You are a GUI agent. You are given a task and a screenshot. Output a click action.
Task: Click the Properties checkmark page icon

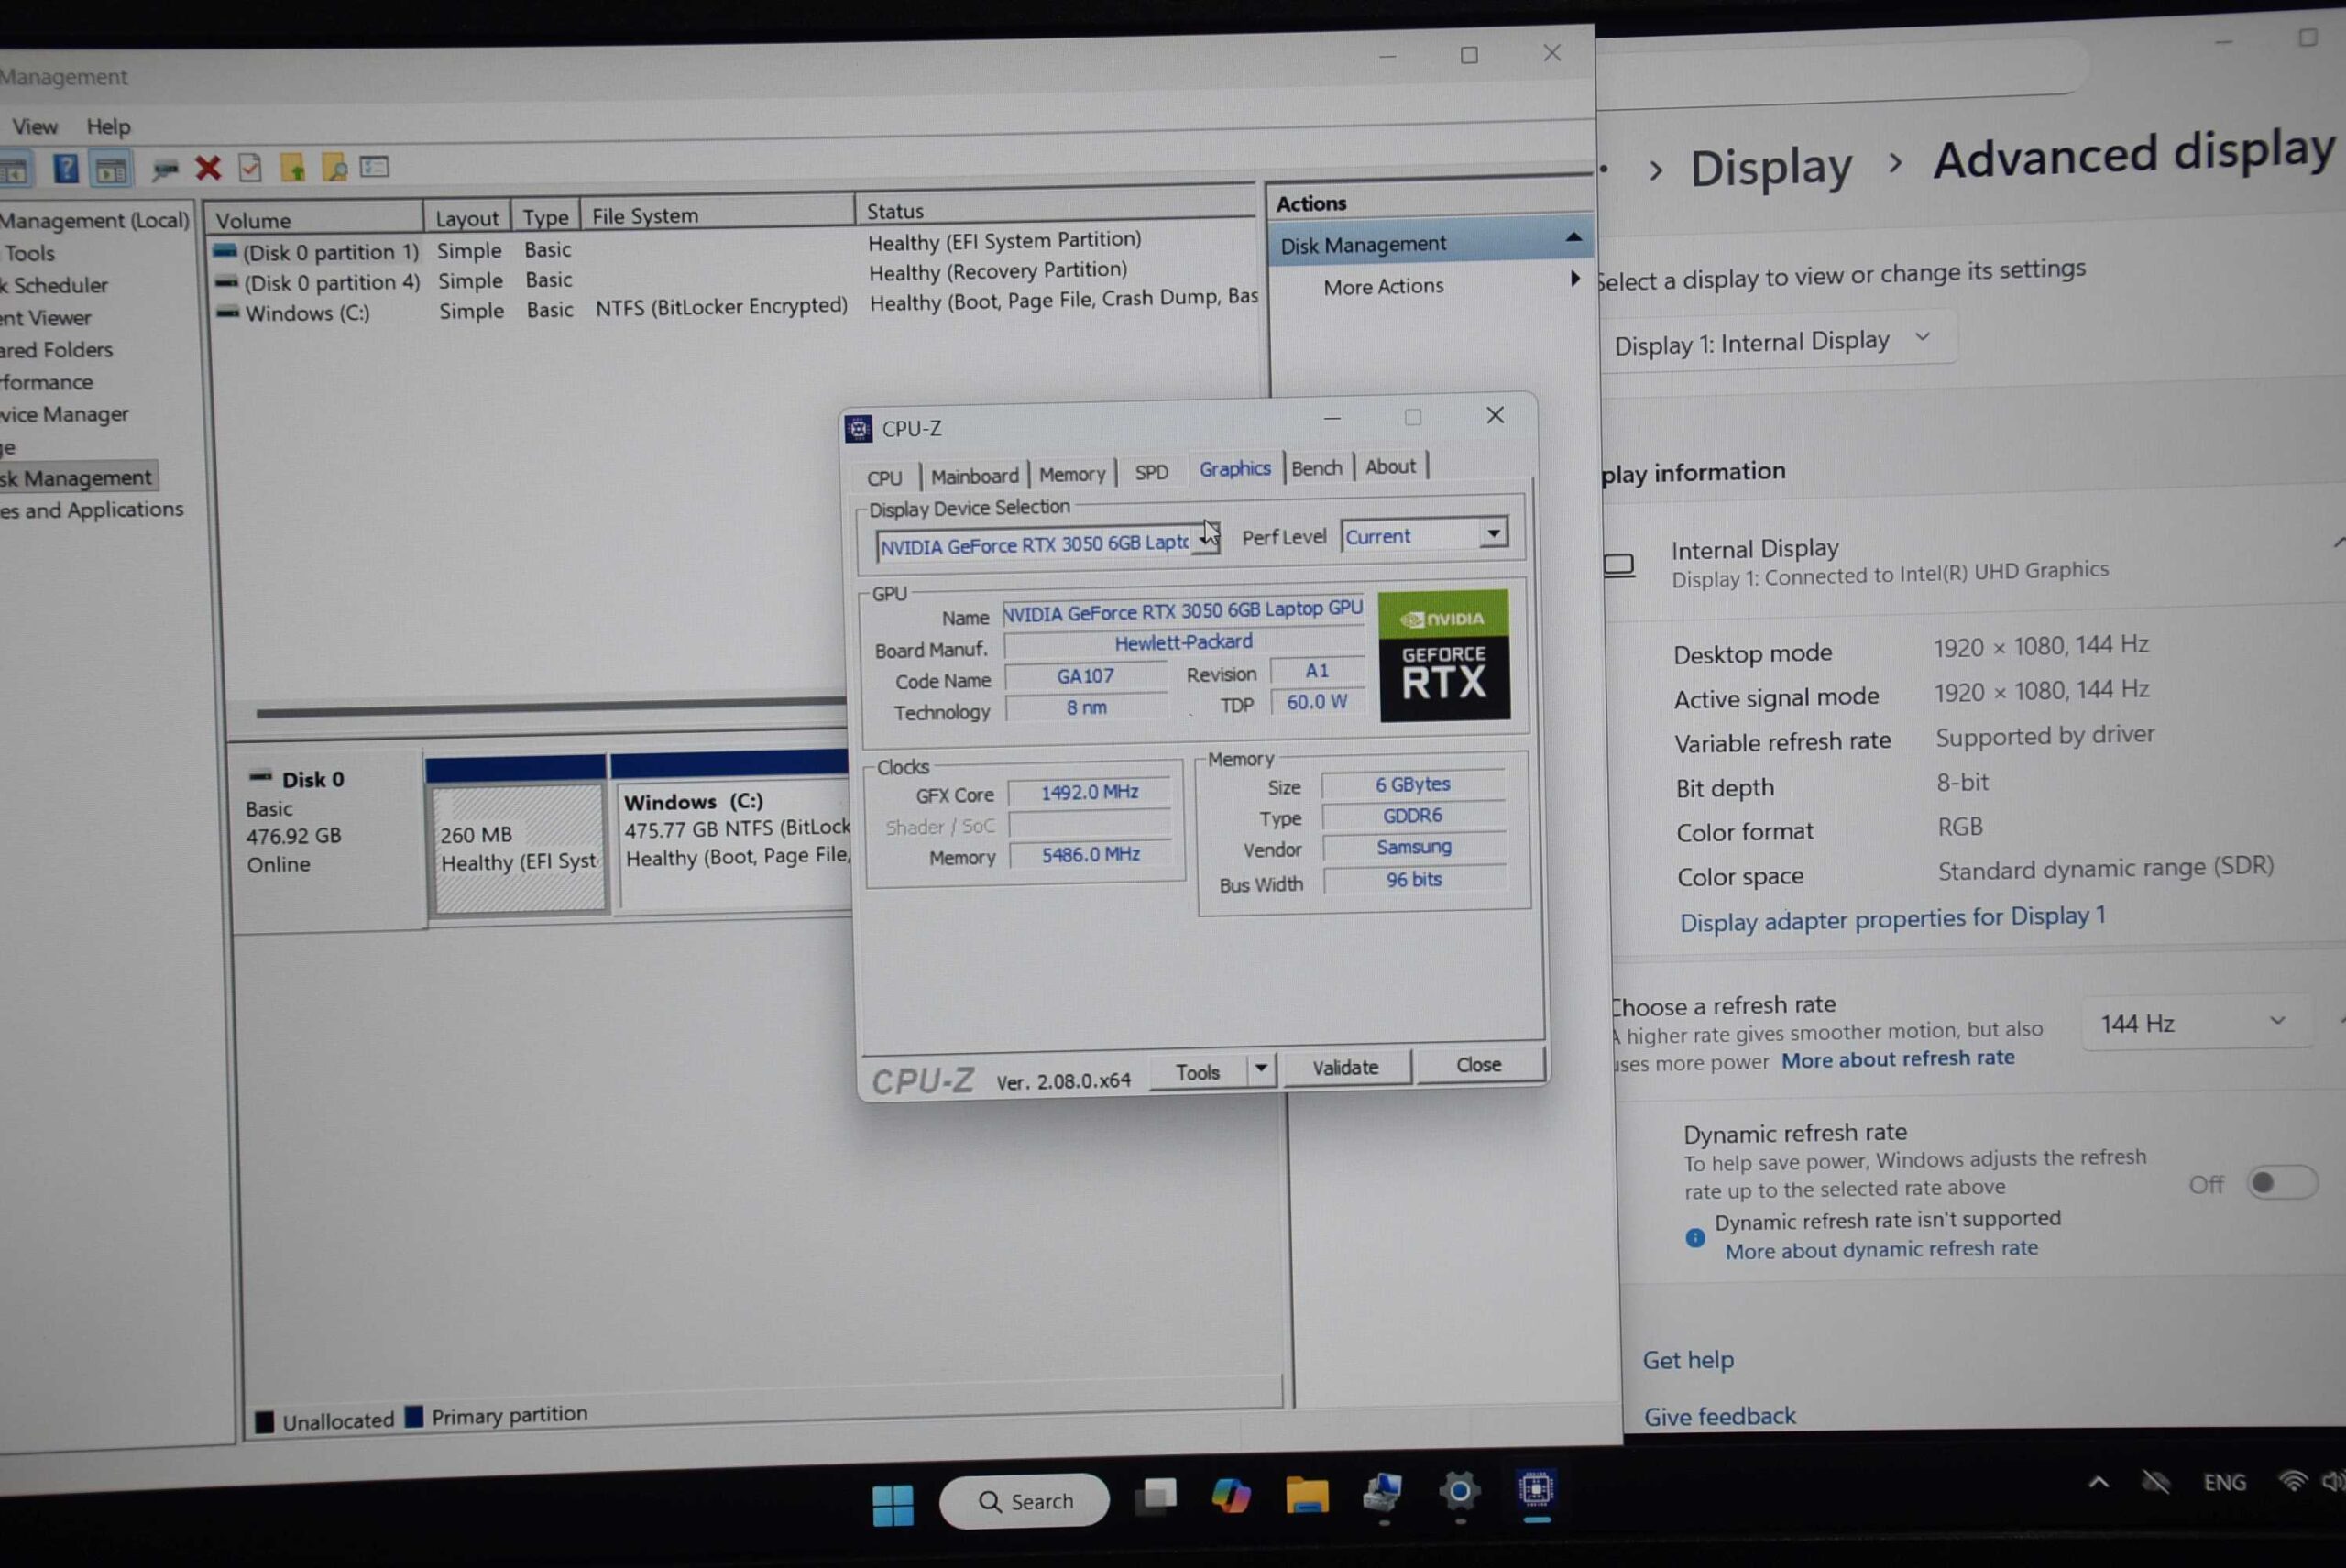(250, 168)
